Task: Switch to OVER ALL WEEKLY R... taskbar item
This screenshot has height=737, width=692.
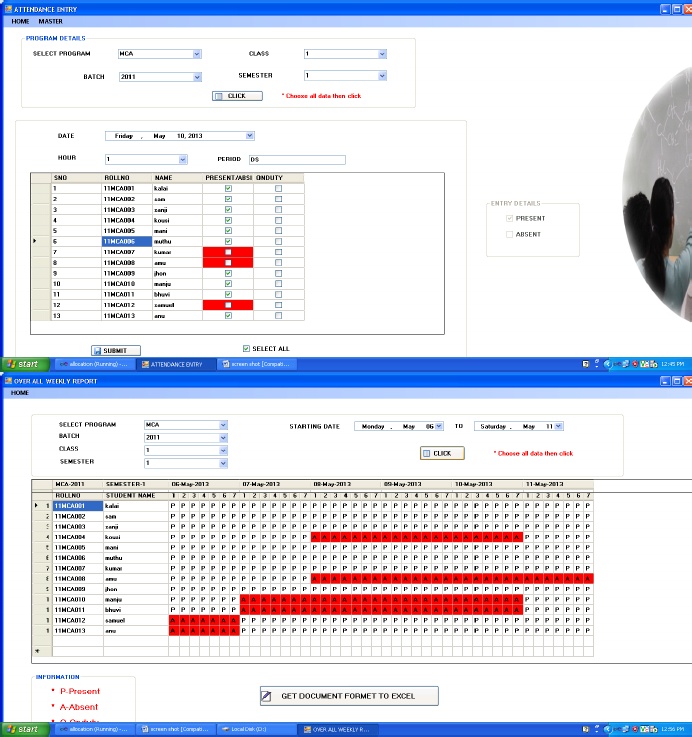Action: coord(338,729)
